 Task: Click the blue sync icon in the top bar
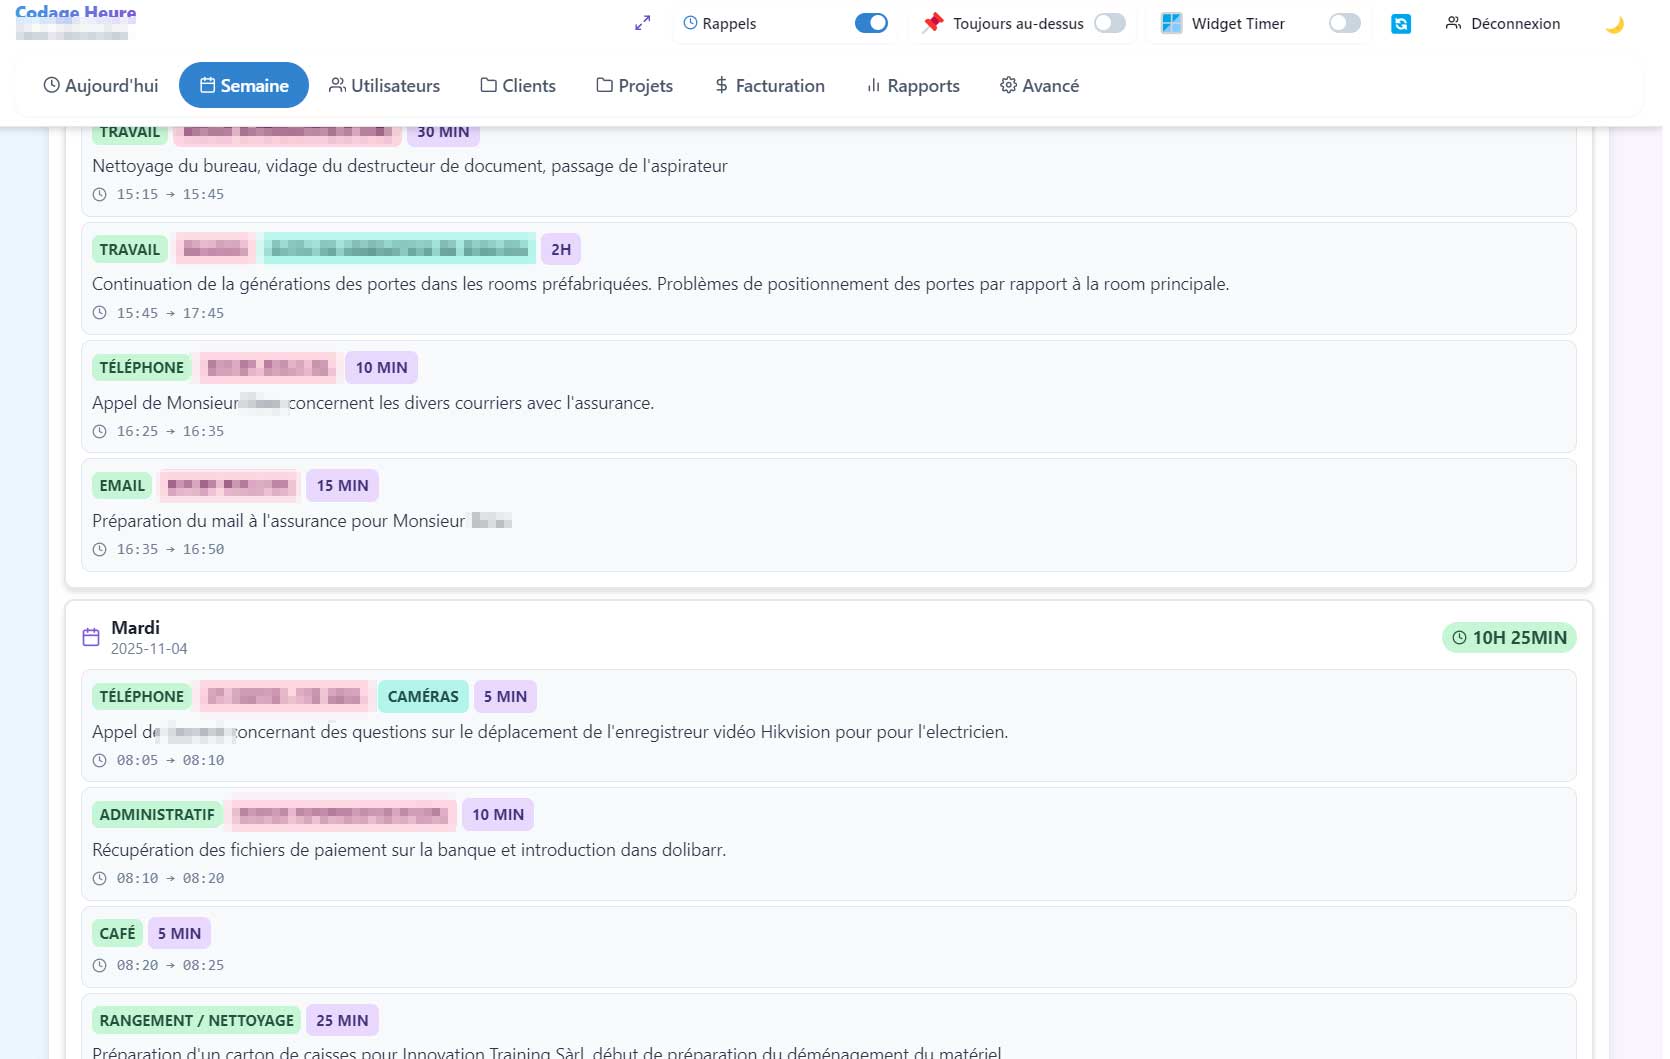coord(1400,23)
